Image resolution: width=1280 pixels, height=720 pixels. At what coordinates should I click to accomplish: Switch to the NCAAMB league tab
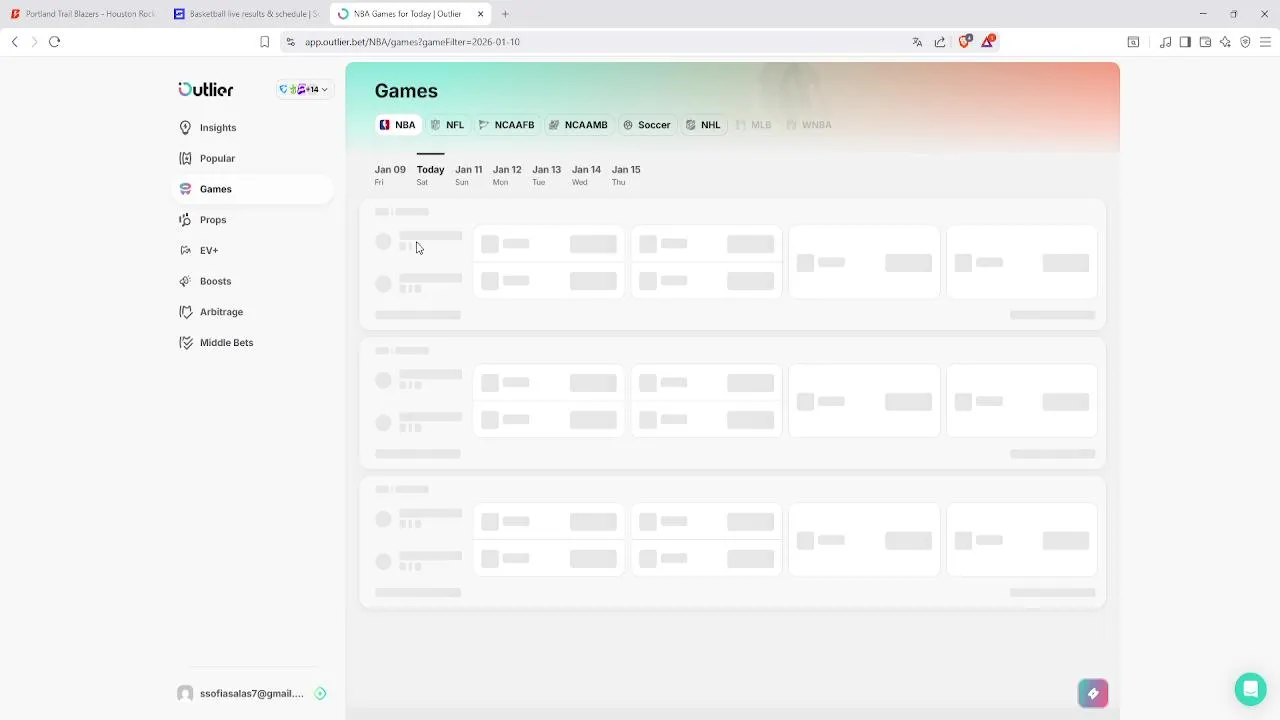click(578, 125)
